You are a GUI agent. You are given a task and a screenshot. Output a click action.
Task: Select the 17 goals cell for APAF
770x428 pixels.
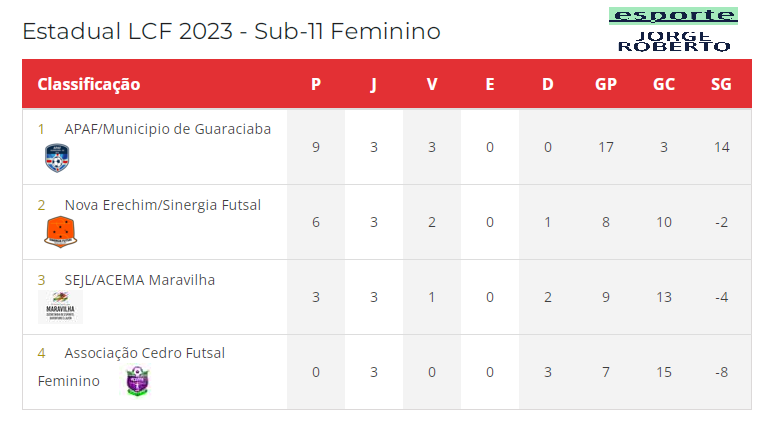(x=605, y=147)
